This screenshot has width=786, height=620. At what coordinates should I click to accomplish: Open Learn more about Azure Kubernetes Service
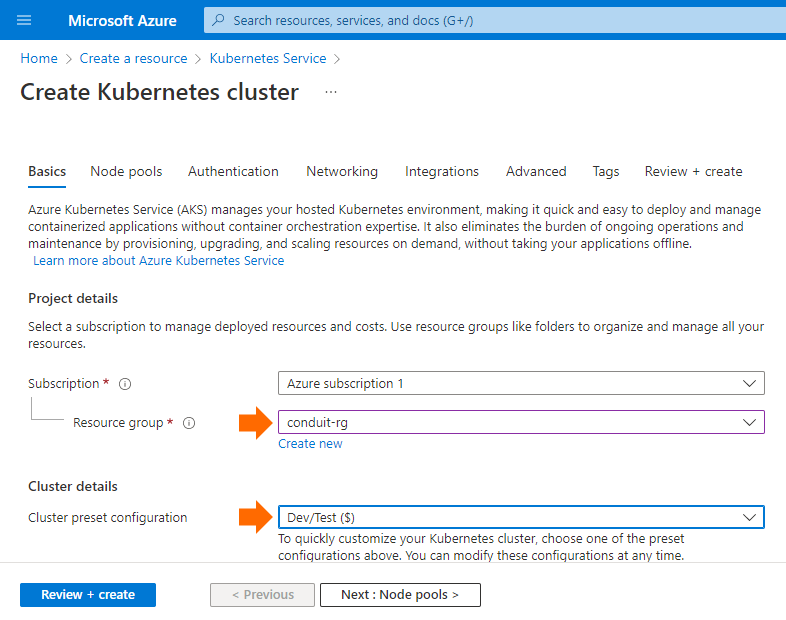[158, 261]
